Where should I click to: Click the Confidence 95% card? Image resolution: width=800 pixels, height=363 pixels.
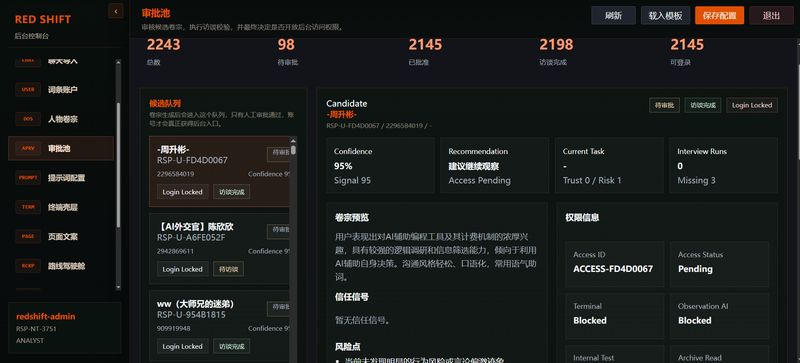click(380, 165)
